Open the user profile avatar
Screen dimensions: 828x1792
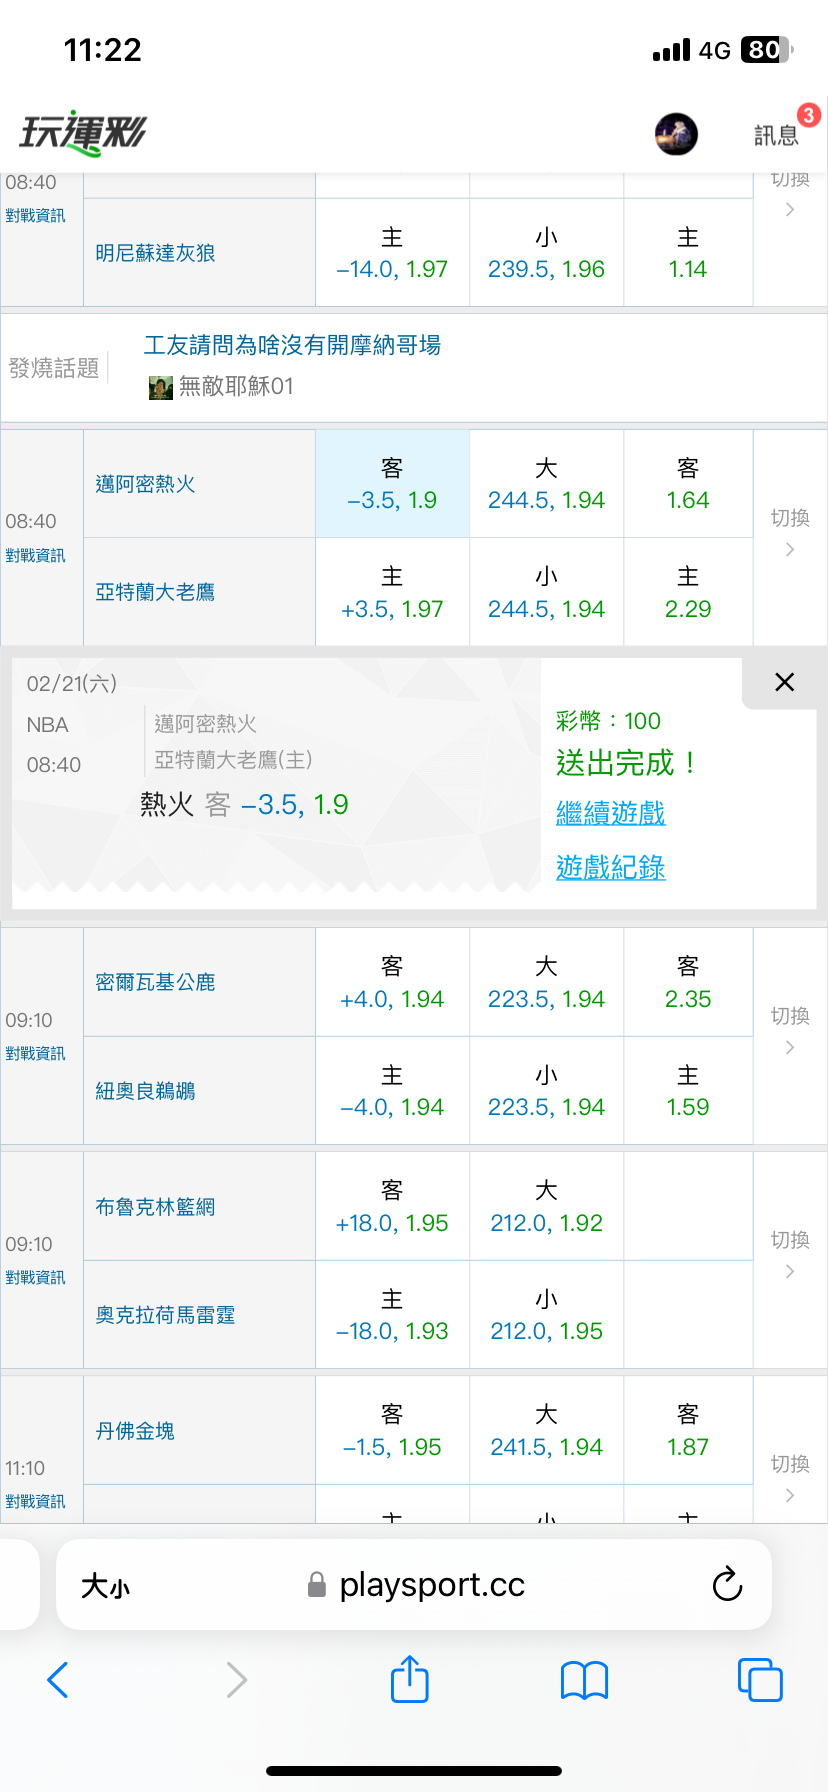tap(676, 134)
